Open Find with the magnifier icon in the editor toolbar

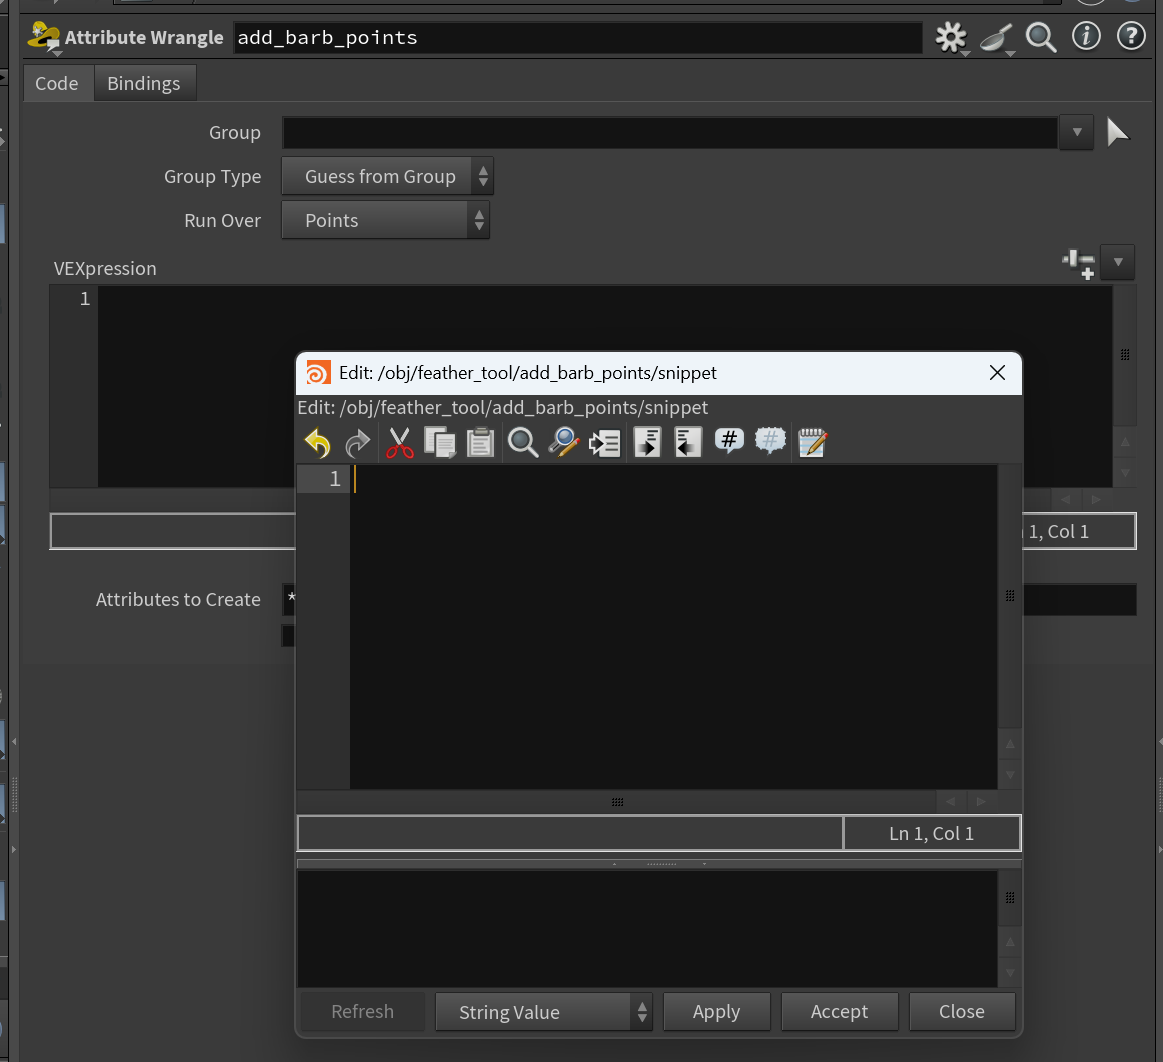click(523, 443)
